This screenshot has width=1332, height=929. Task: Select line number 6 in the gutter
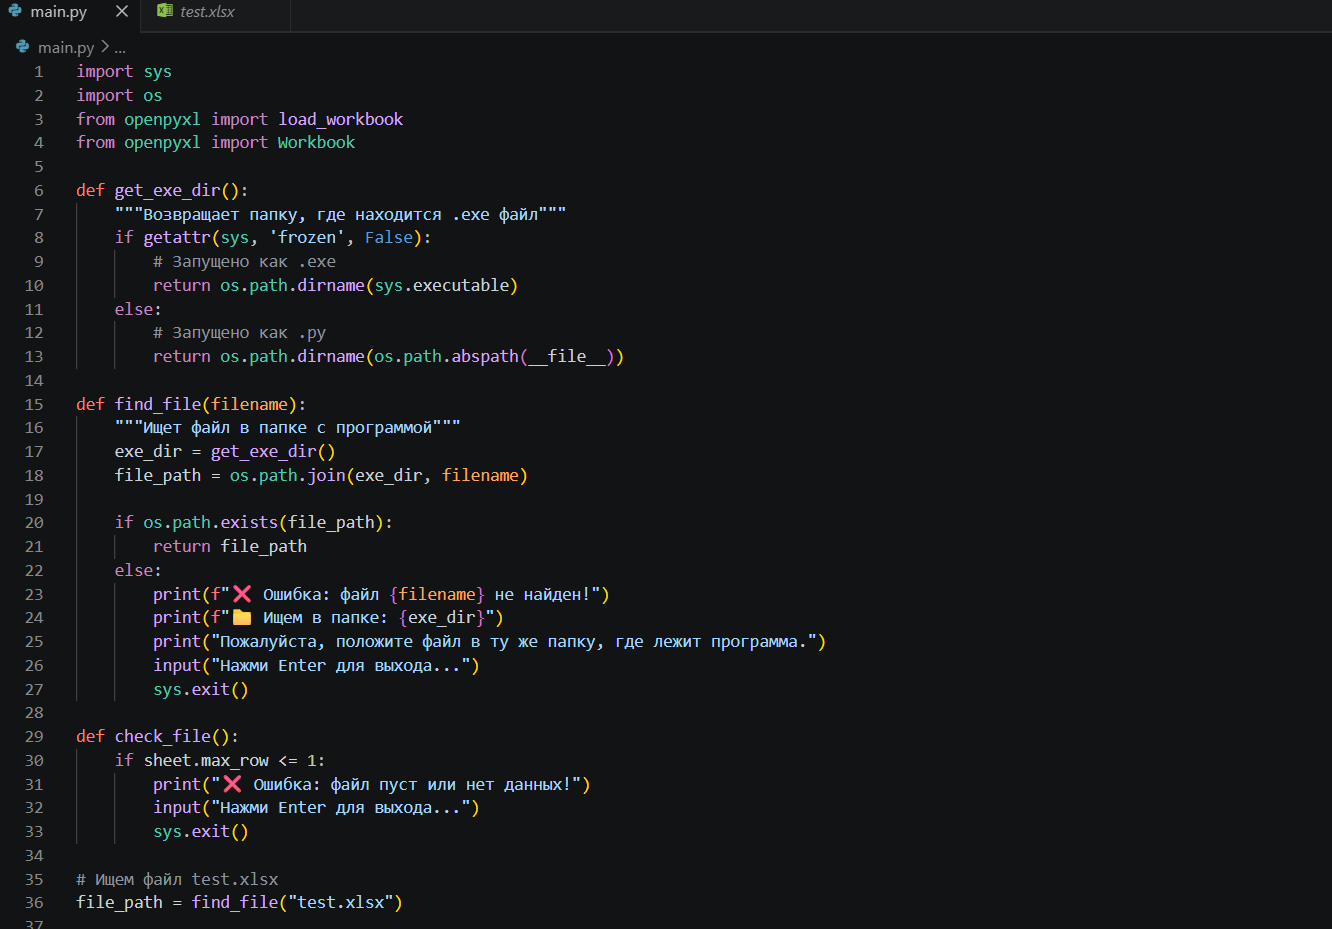[39, 190]
